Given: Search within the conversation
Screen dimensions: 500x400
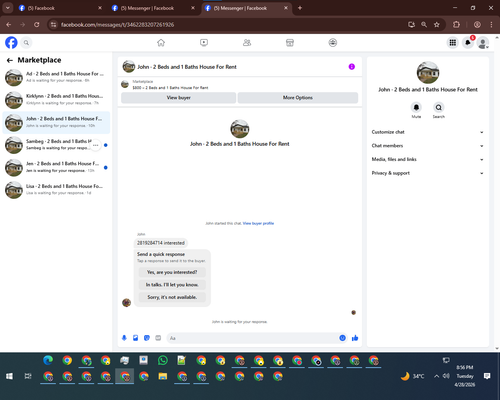Looking at the screenshot, I should (x=439, y=108).
